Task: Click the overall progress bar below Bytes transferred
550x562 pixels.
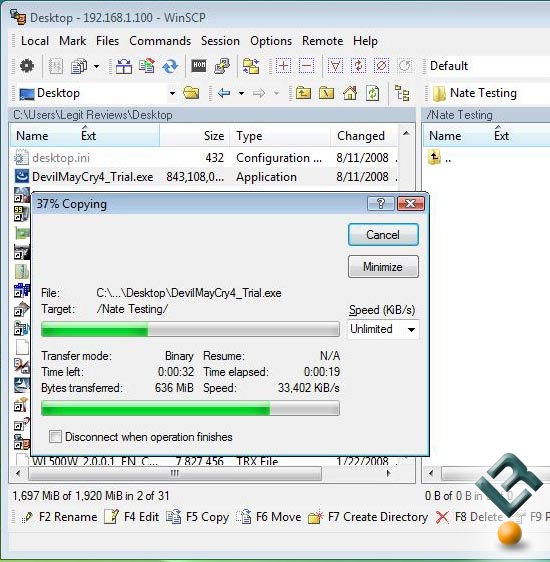Action: pyautogui.click(x=190, y=408)
